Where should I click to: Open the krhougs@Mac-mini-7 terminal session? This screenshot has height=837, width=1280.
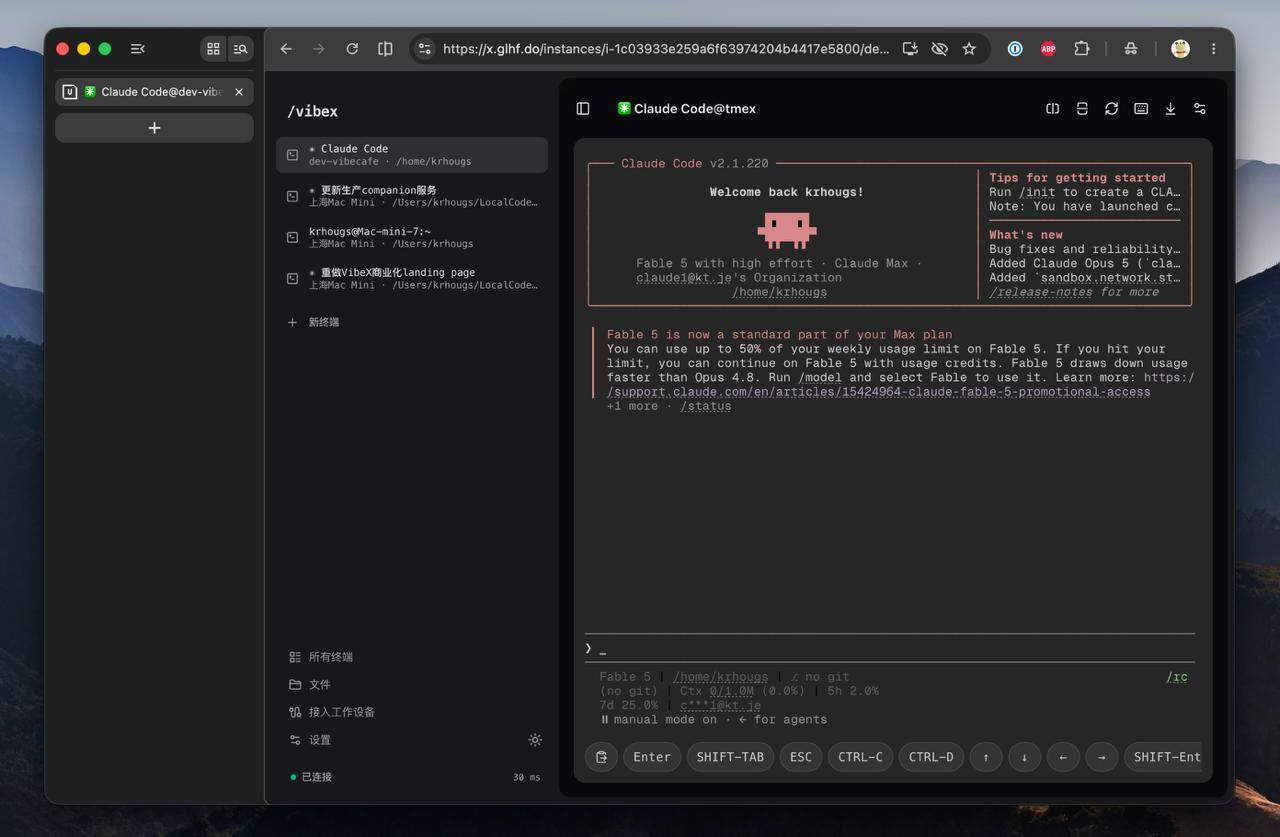click(412, 237)
